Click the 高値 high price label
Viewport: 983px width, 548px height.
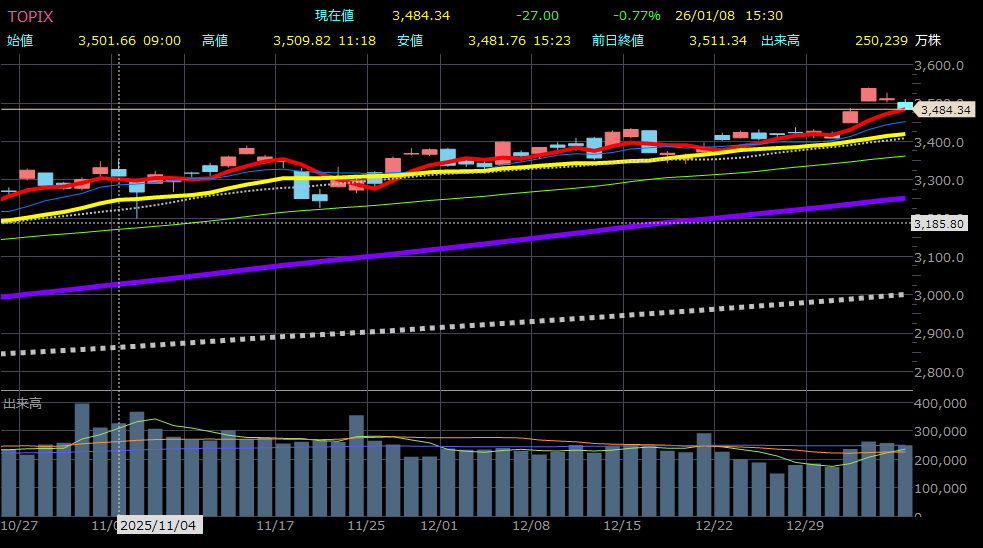pos(215,41)
